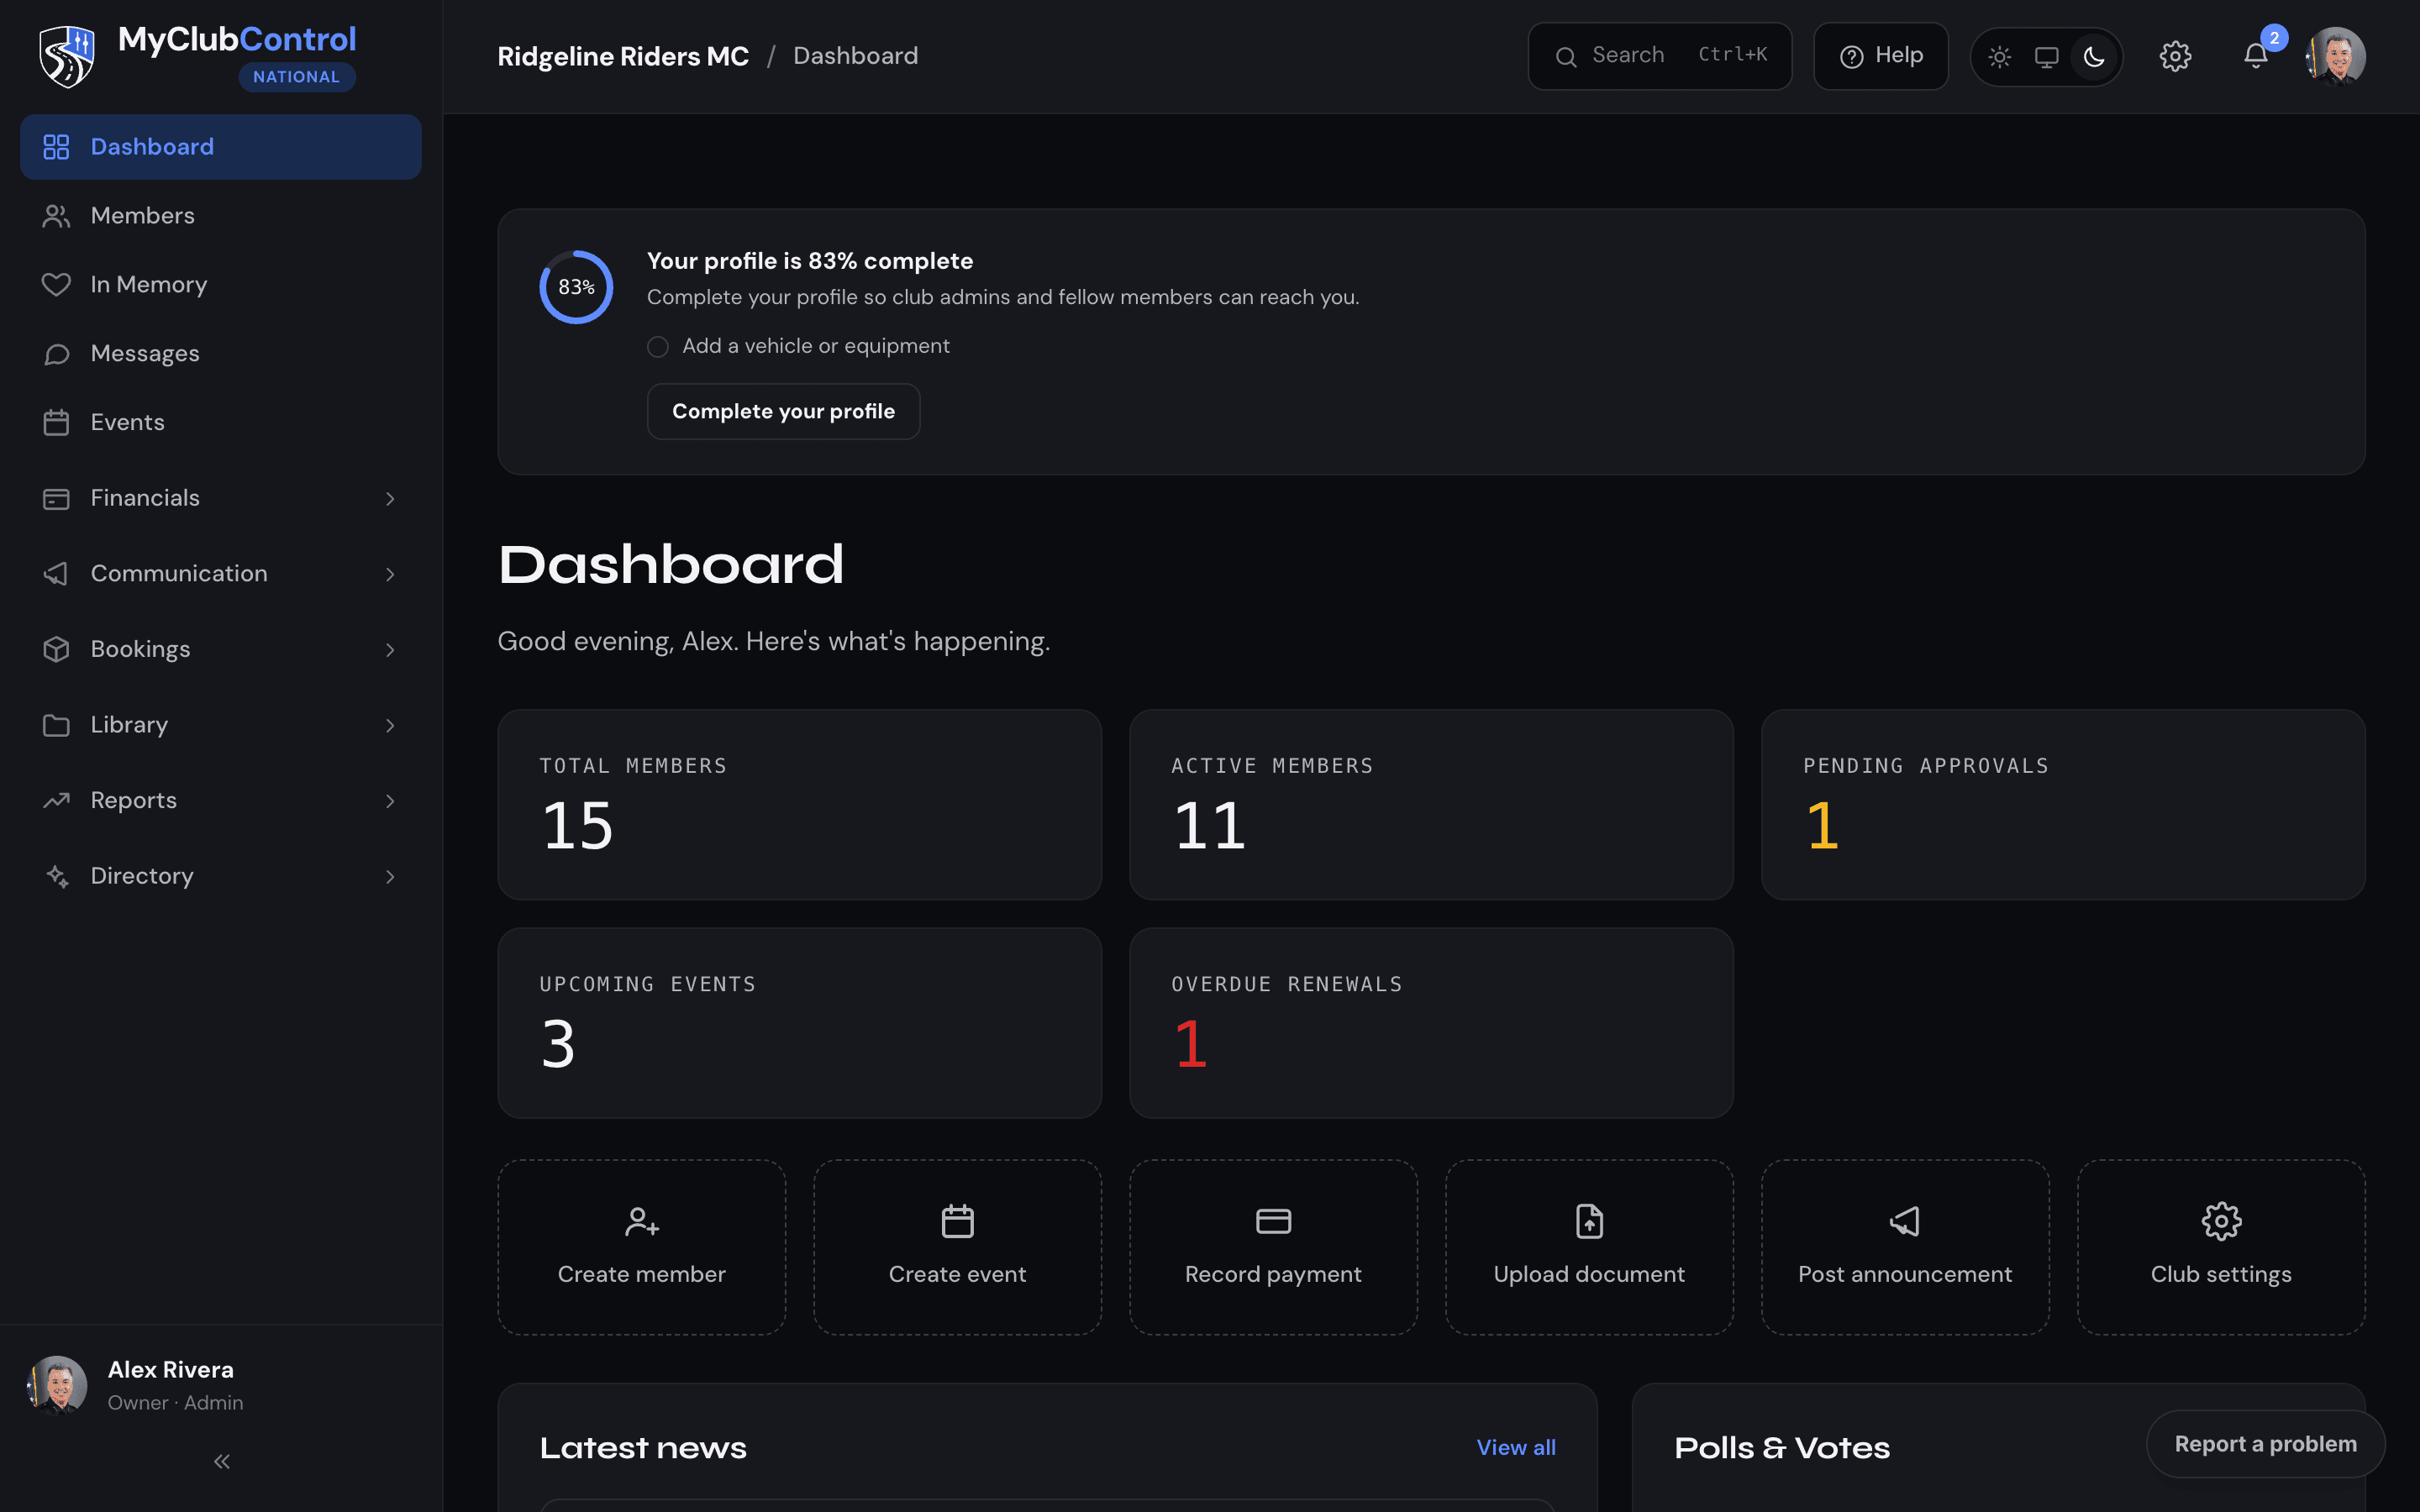Click the Club settings quick action label
The image size is (2420, 1512).
(x=2221, y=1274)
